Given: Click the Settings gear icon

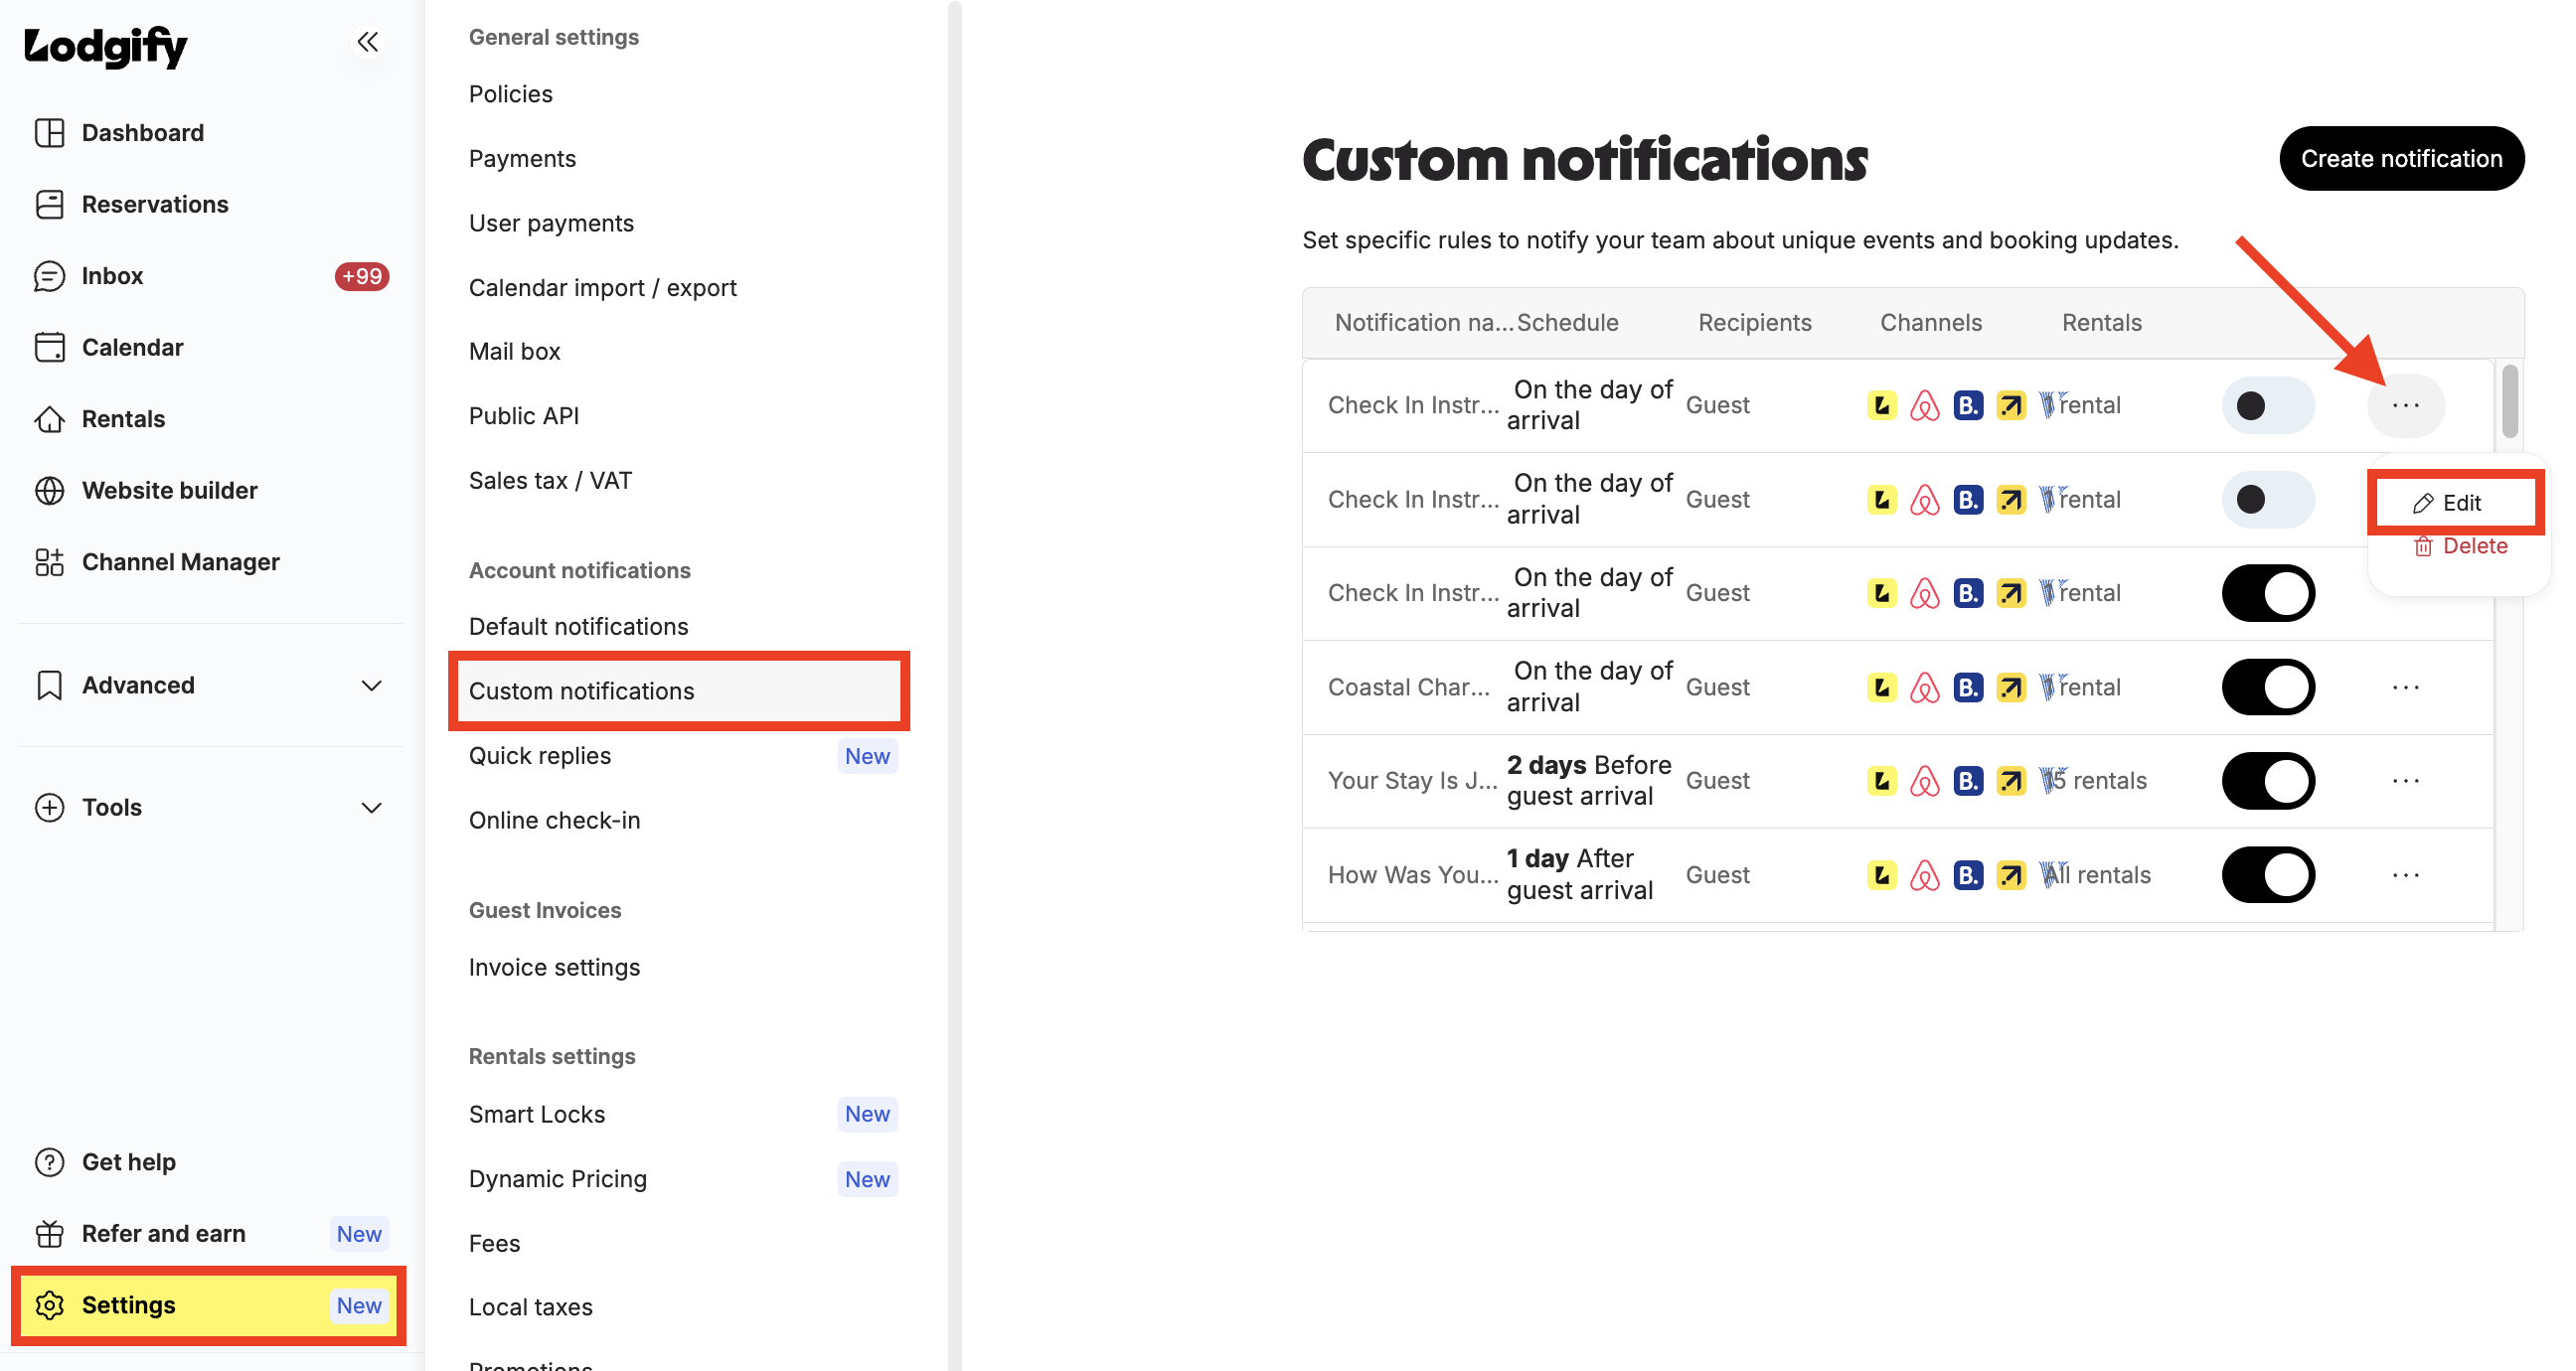Looking at the screenshot, I should (x=49, y=1305).
